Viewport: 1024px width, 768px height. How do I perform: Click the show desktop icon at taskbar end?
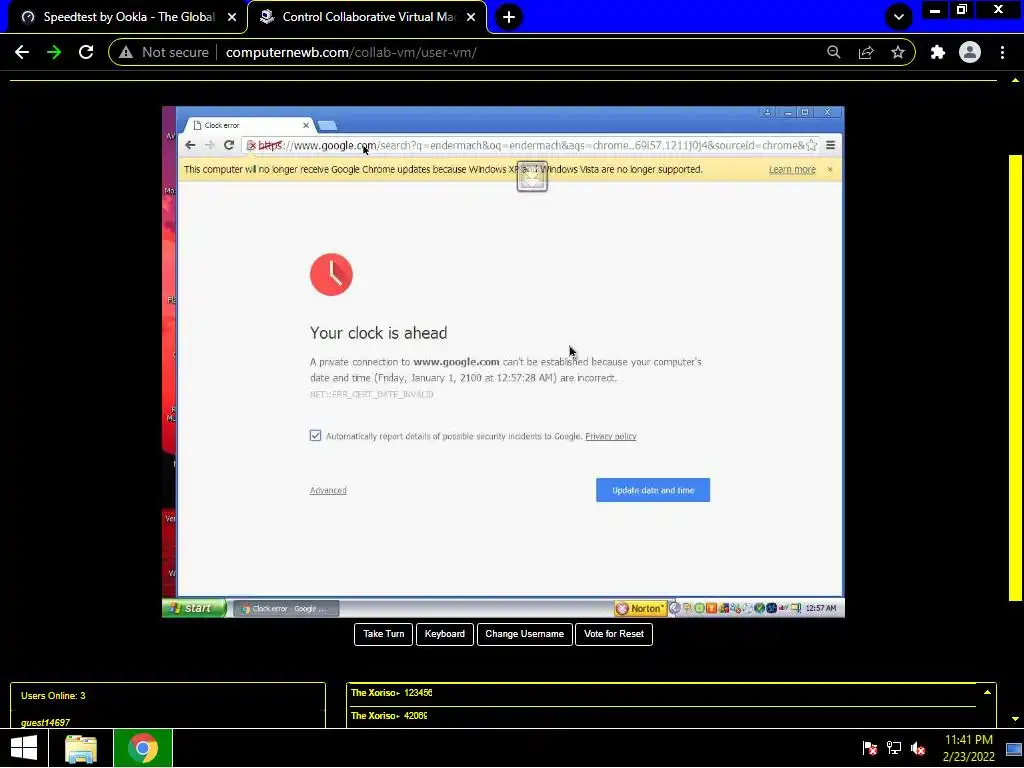point(1014,748)
